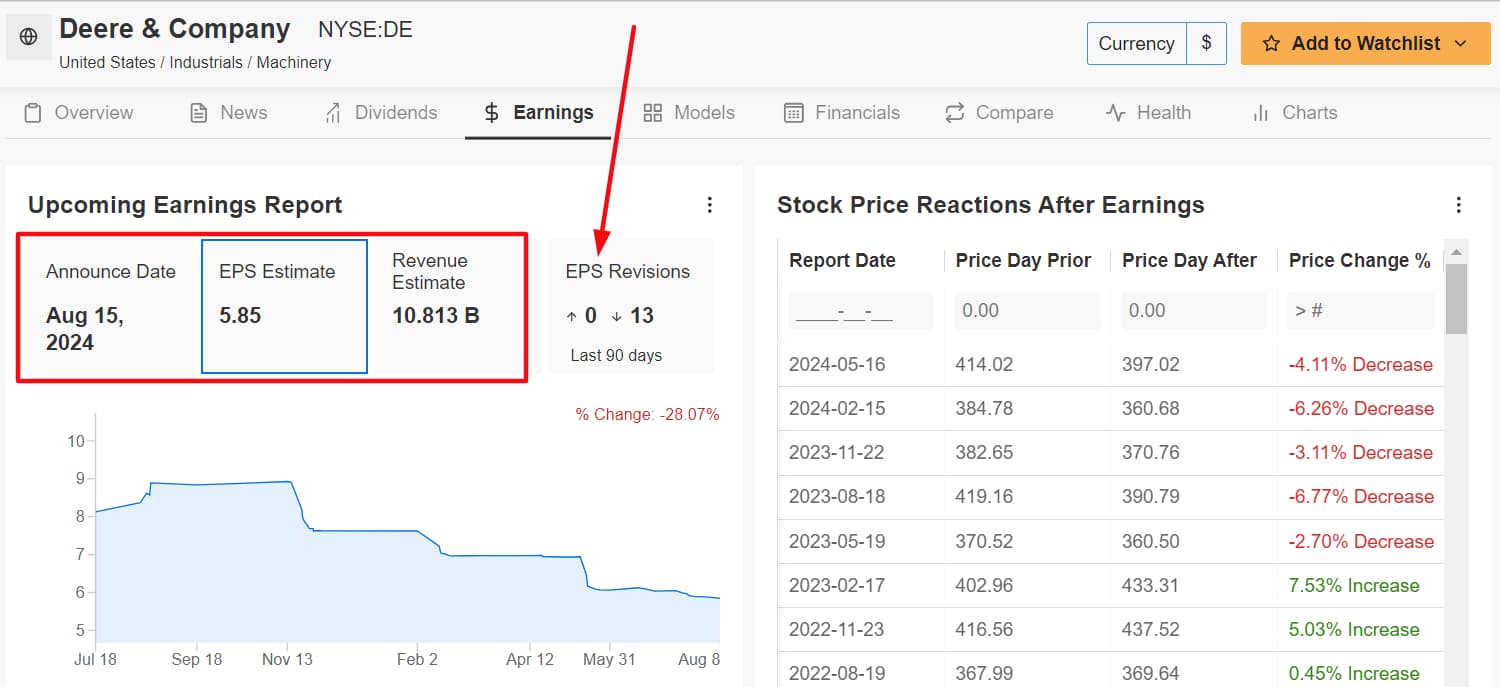Select the EPS Revisions card
This screenshot has height=687, width=1500.
tap(631, 306)
